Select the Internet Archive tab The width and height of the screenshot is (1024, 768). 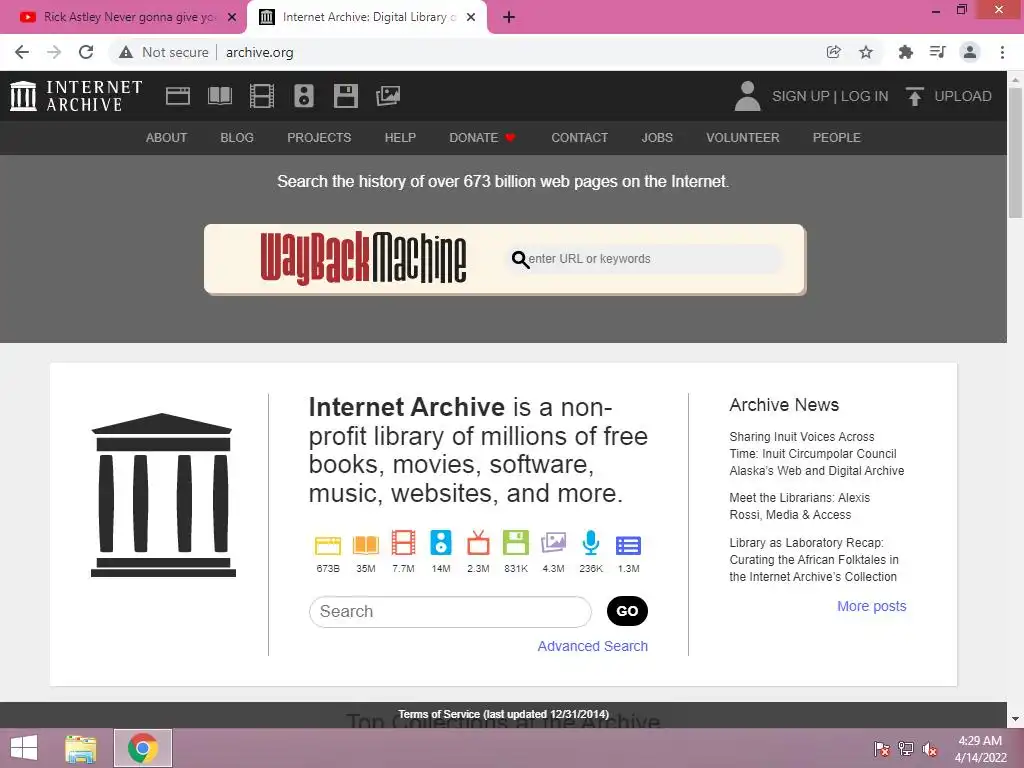pos(366,17)
